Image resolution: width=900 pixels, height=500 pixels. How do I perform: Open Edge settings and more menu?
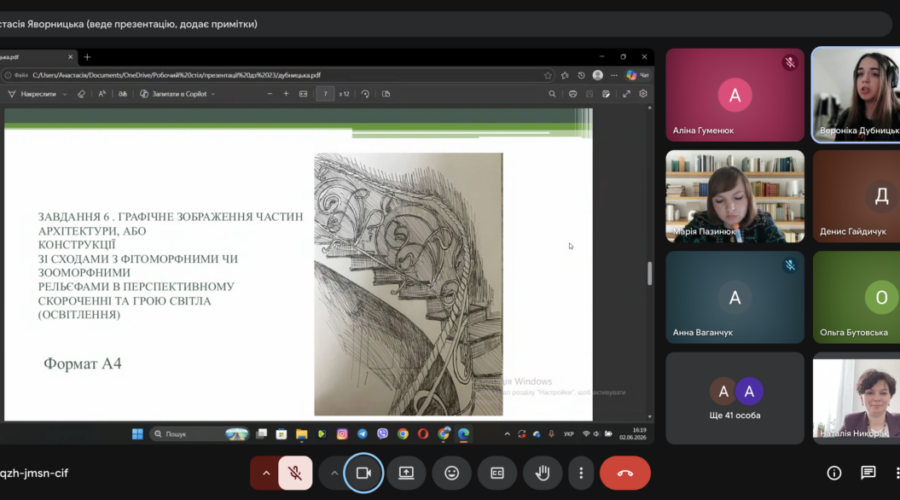click(614, 75)
